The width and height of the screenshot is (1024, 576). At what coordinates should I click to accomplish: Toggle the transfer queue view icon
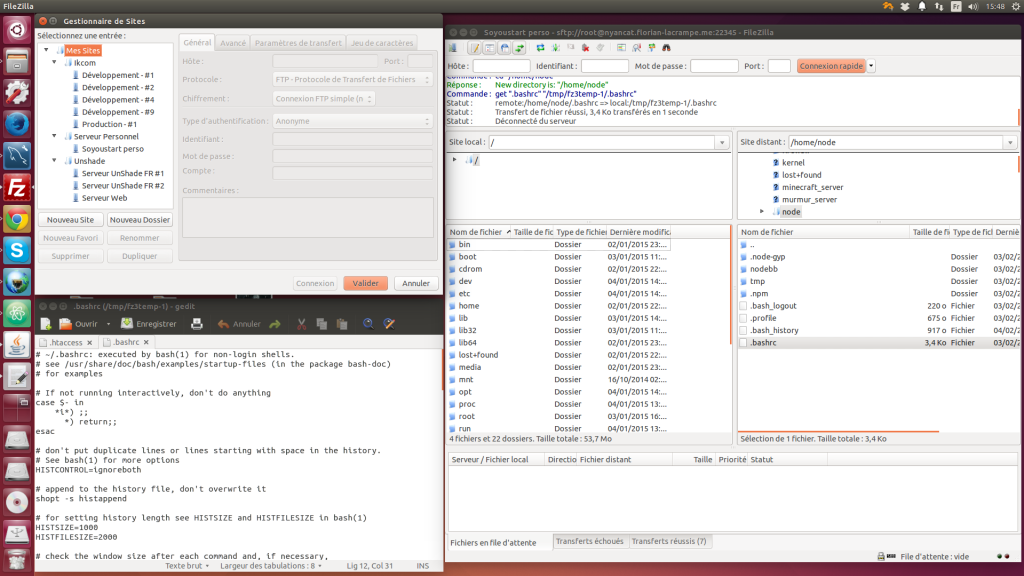pos(518,48)
